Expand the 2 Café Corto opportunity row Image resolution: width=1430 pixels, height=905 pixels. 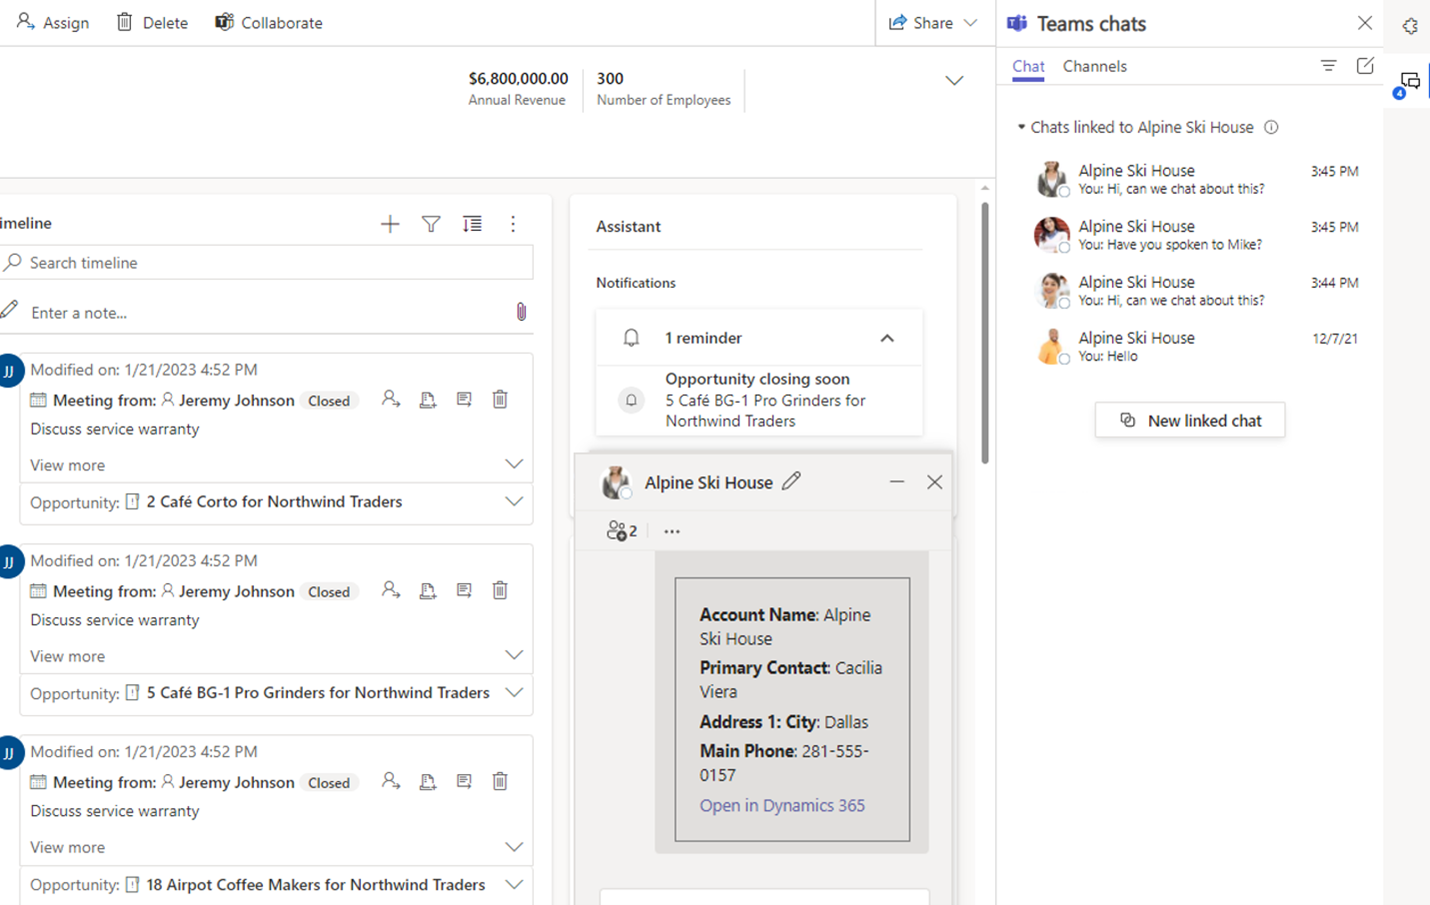513,501
